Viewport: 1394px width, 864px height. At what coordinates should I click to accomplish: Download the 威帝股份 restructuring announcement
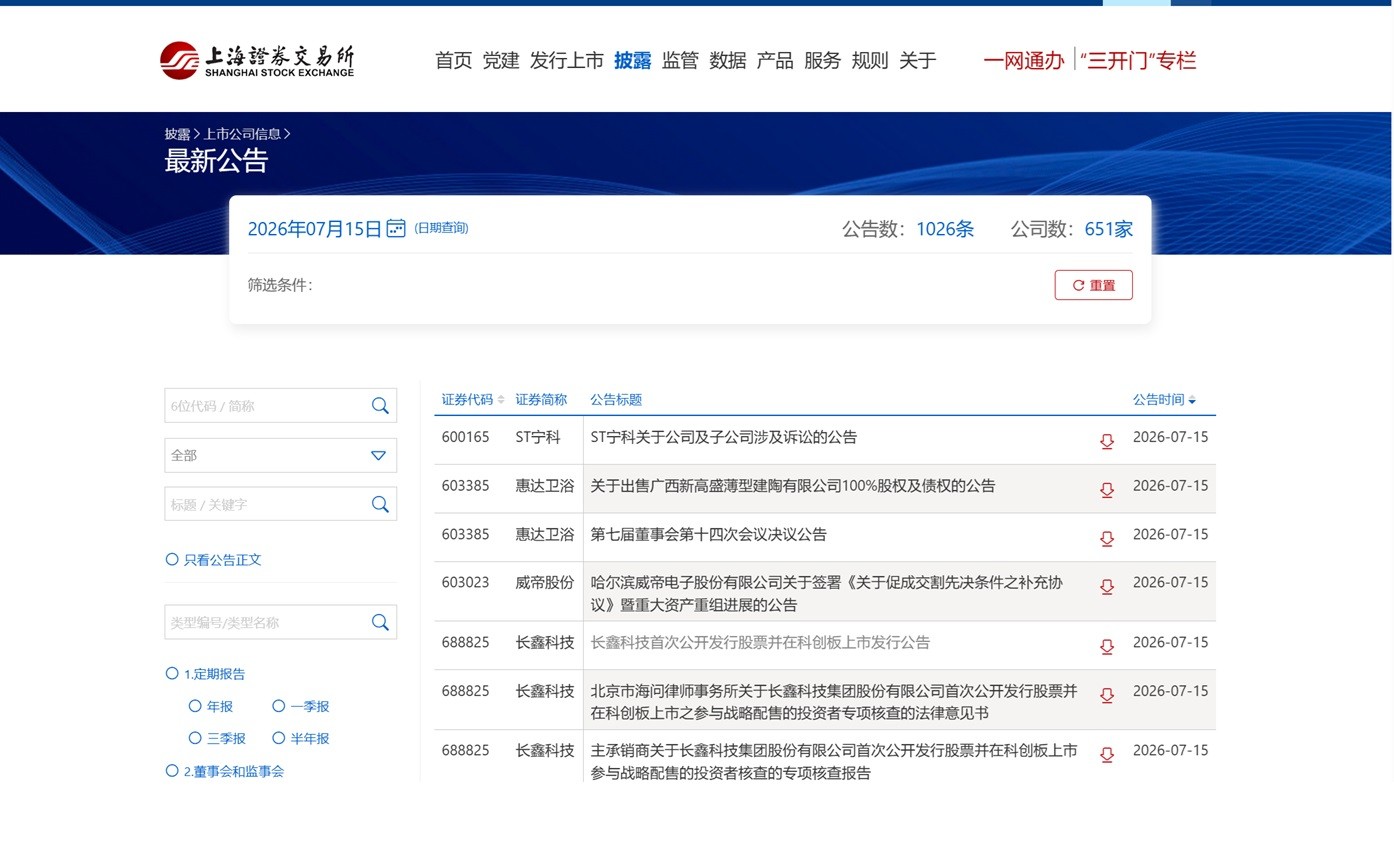point(1107,586)
